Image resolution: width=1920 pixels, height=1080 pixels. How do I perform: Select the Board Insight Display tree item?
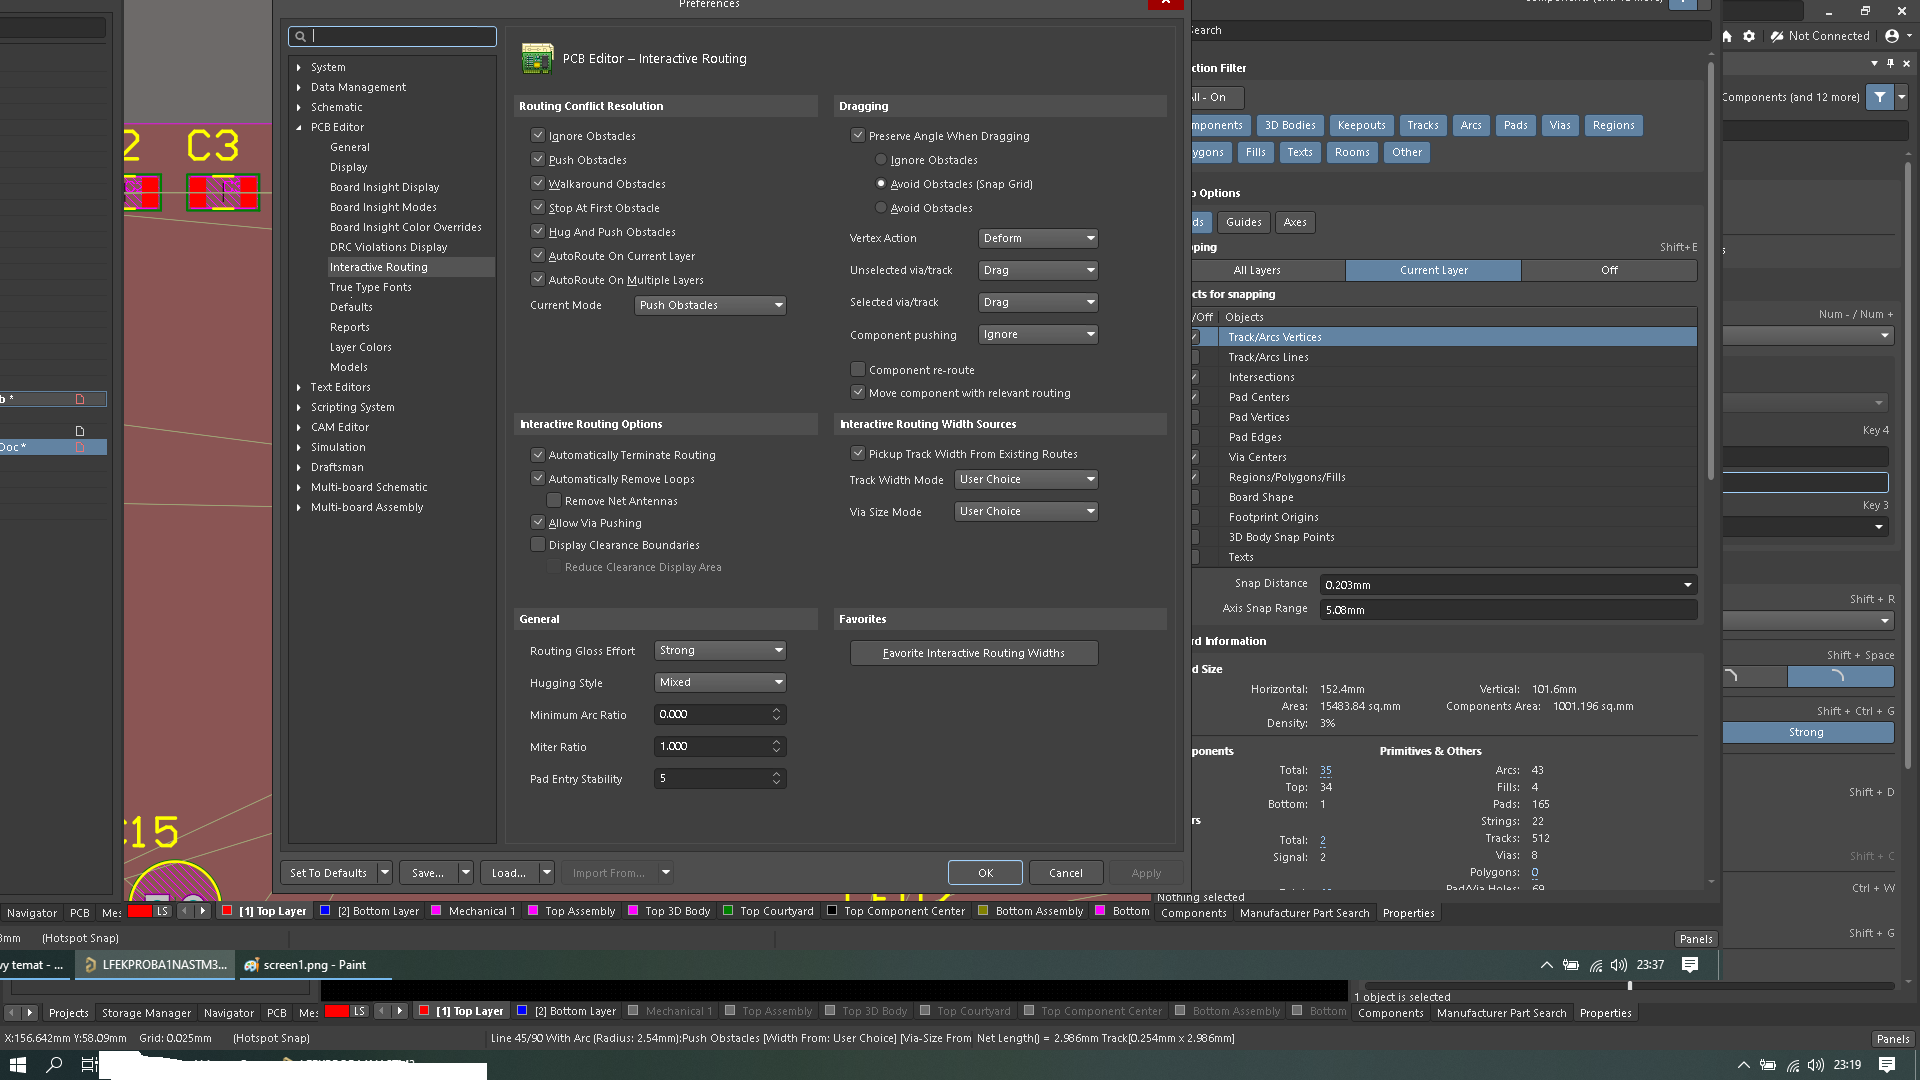384,187
